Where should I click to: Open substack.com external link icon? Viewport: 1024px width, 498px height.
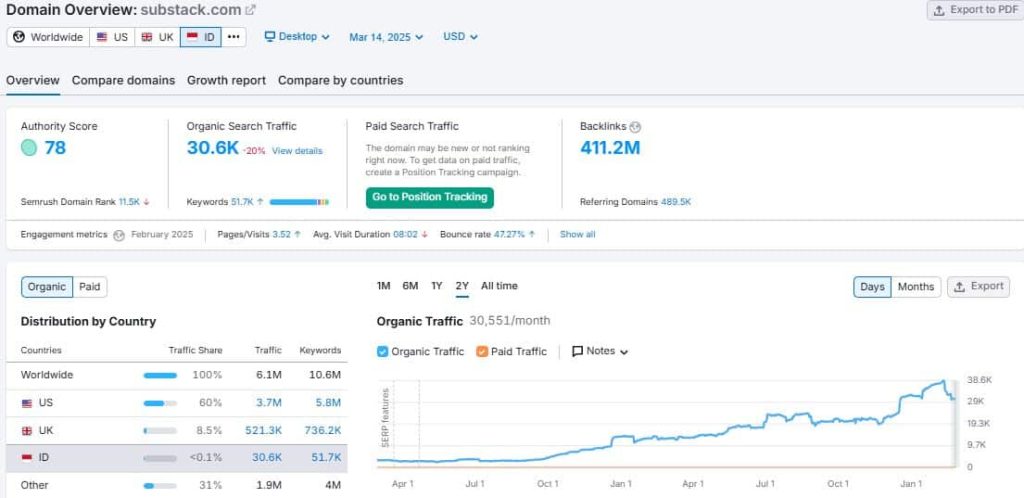point(250,10)
